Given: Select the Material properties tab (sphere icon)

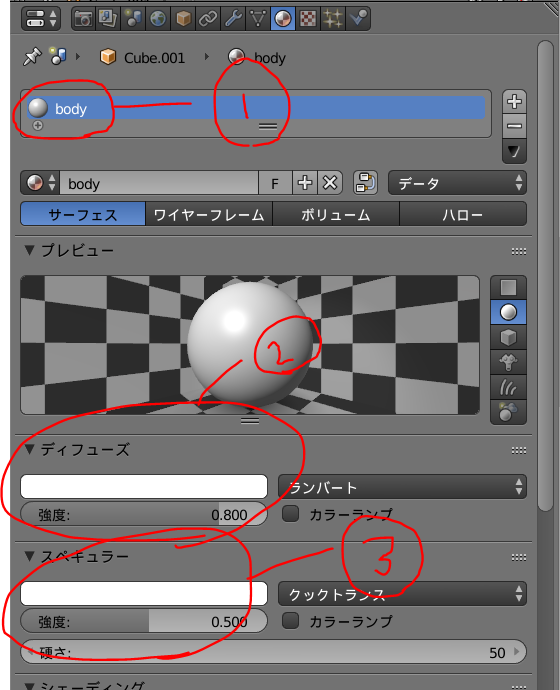Looking at the screenshot, I should coord(283,19).
